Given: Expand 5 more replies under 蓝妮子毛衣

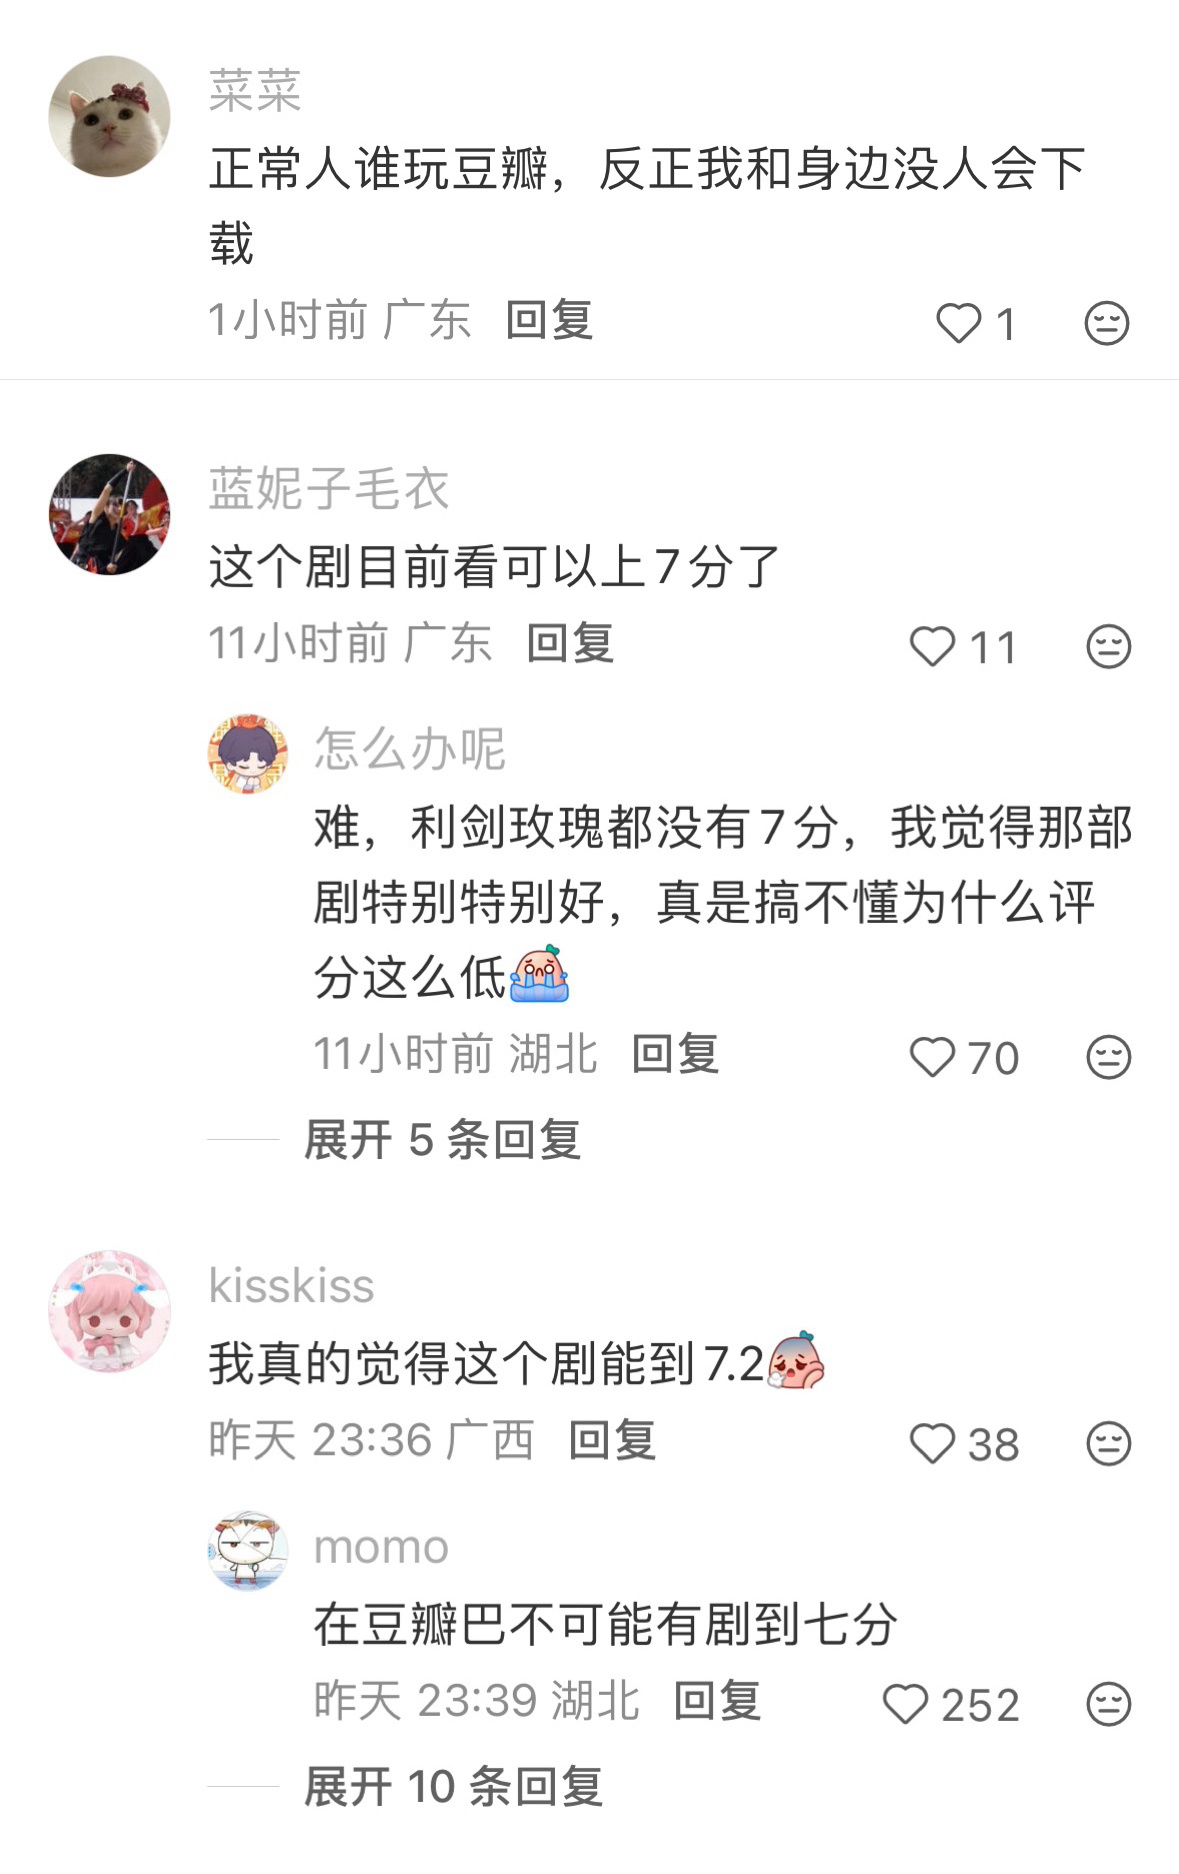Looking at the screenshot, I should pyautogui.click(x=442, y=1139).
